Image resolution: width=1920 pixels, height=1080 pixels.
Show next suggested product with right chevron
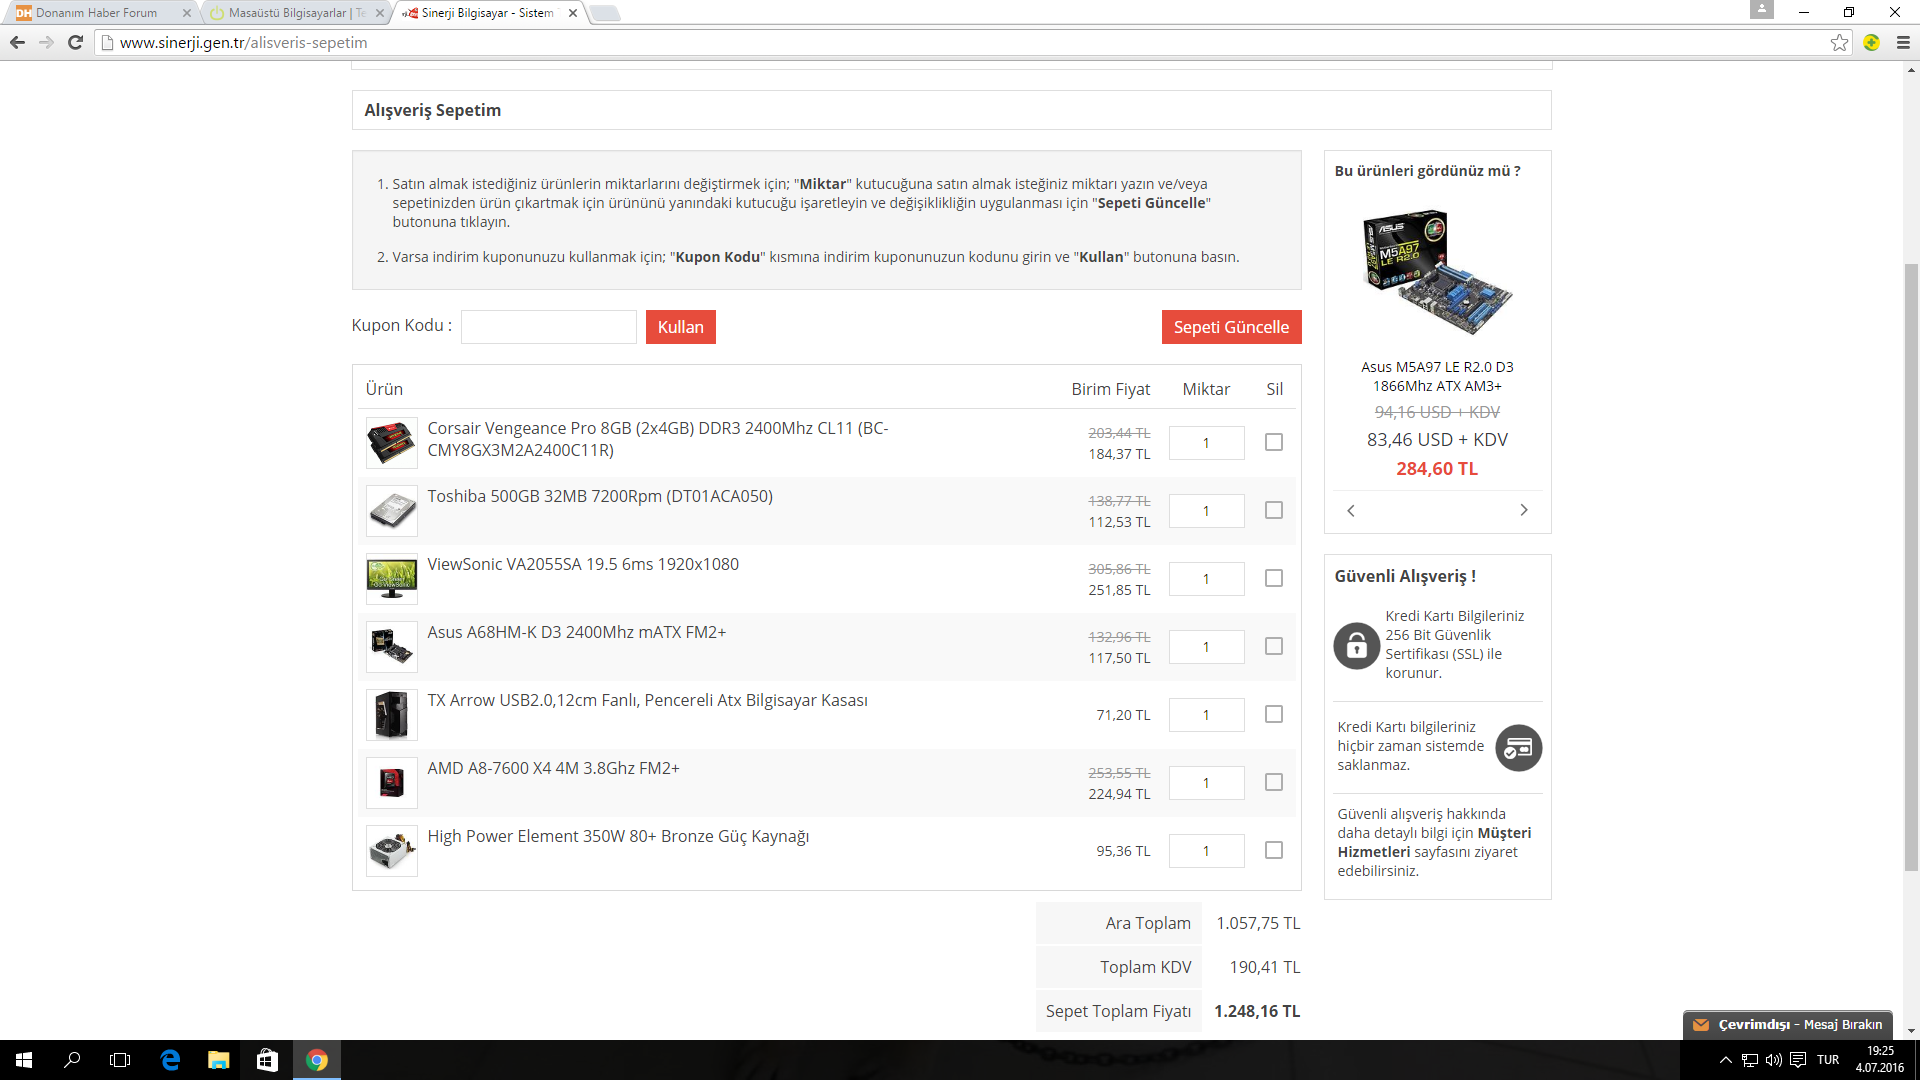[1523, 510]
